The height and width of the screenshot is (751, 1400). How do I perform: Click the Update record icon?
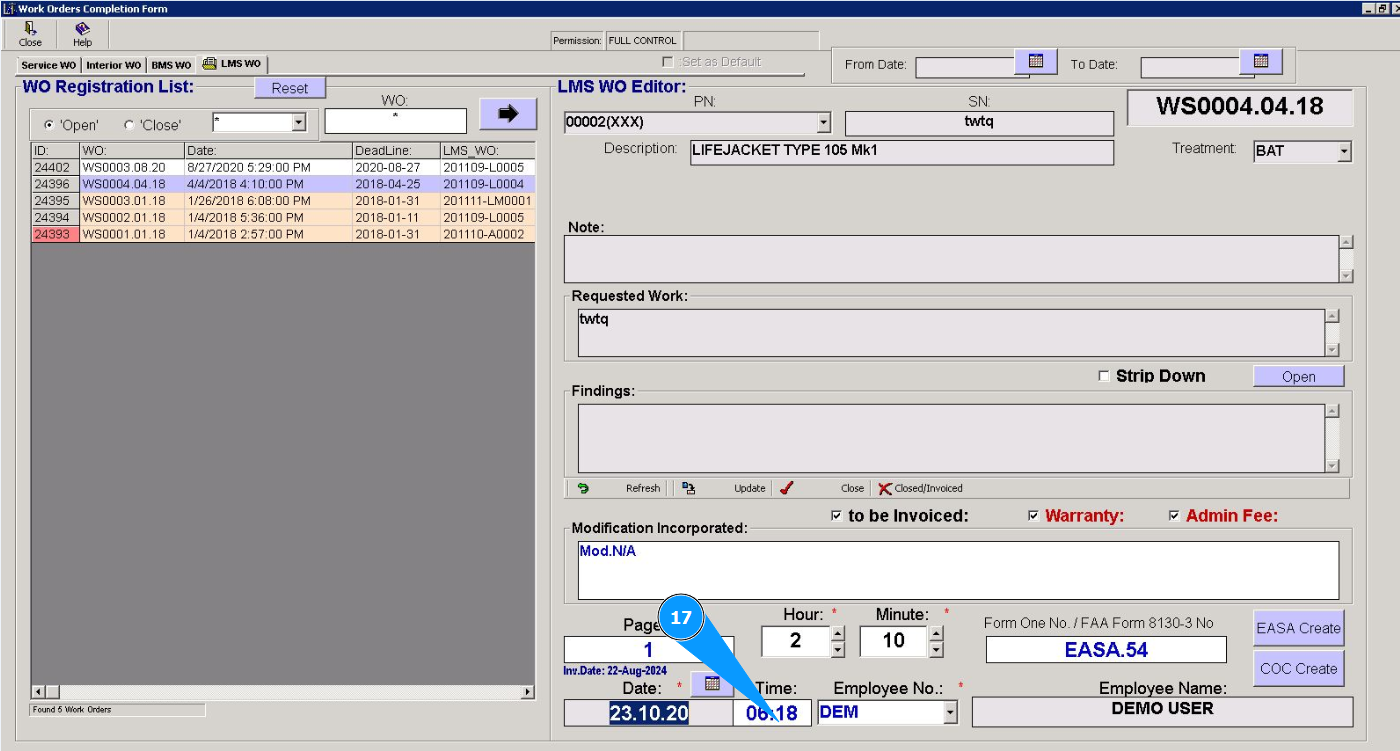[x=688, y=488]
